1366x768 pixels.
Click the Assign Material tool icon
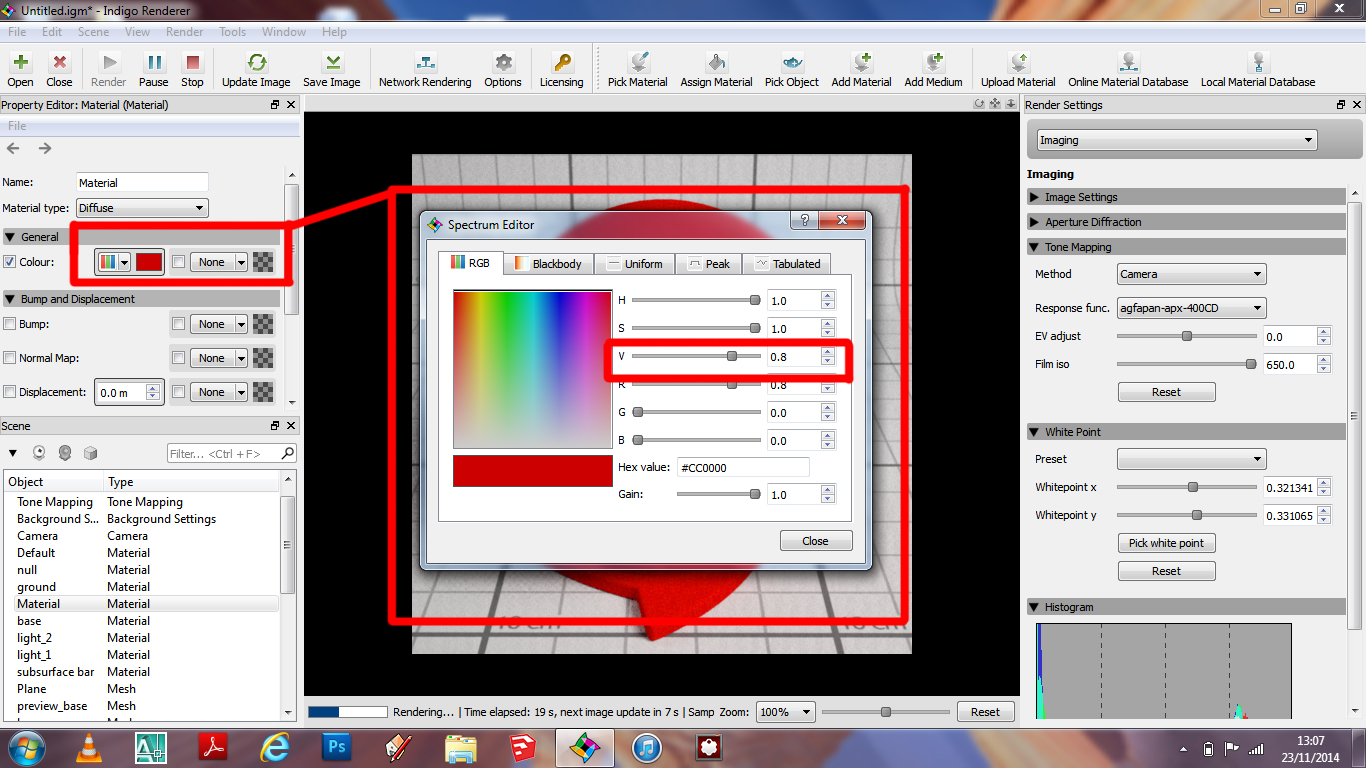[716, 64]
